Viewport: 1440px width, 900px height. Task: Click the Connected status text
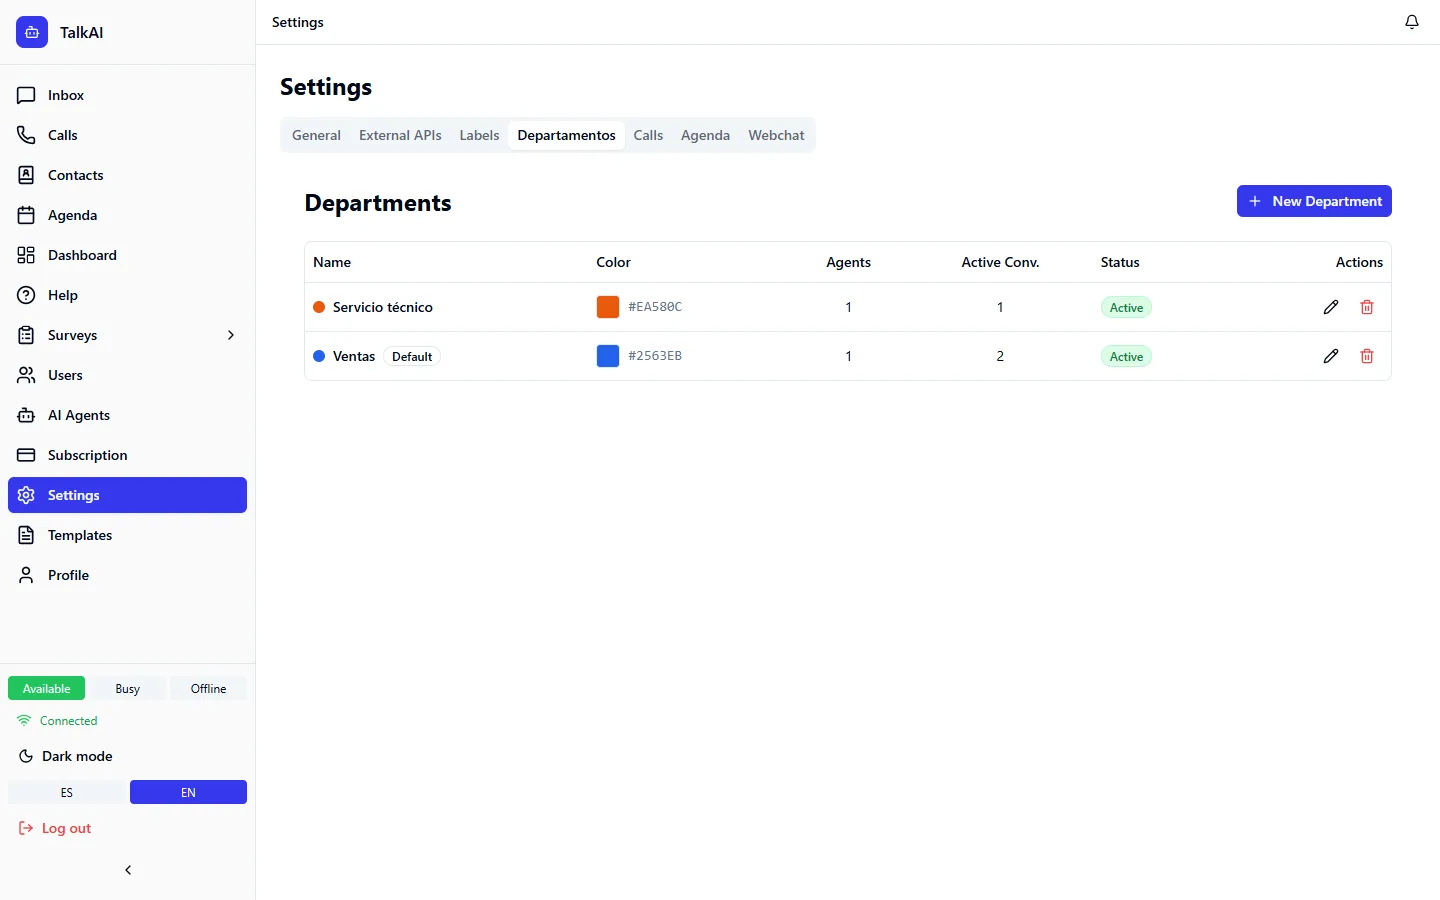coord(69,720)
